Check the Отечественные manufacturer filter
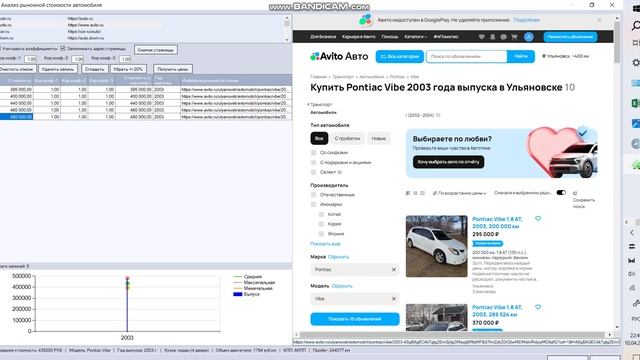The height and width of the screenshot is (360, 640). (x=313, y=195)
